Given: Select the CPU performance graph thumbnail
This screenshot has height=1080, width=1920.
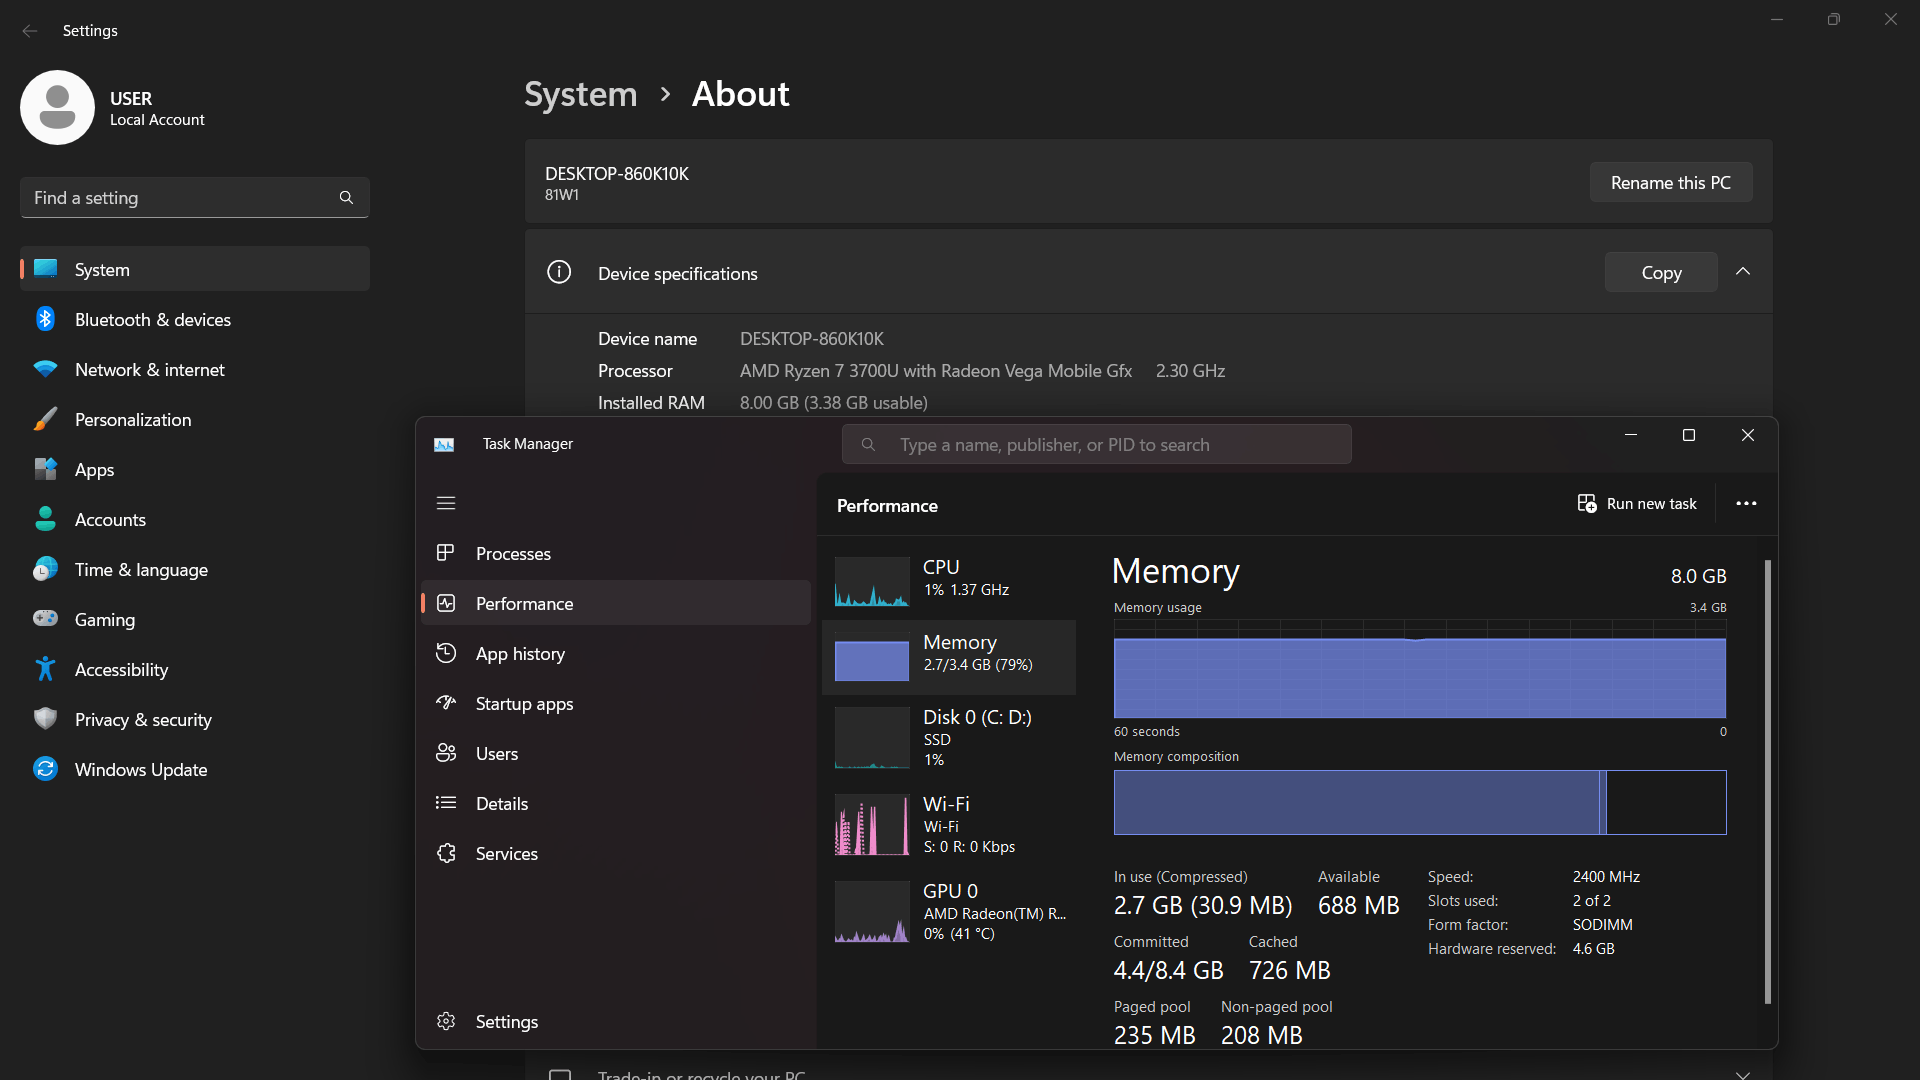Looking at the screenshot, I should 872,582.
